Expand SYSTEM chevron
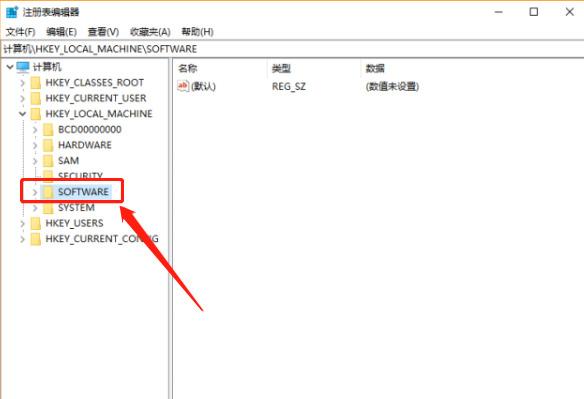The height and width of the screenshot is (399, 584). 35,208
